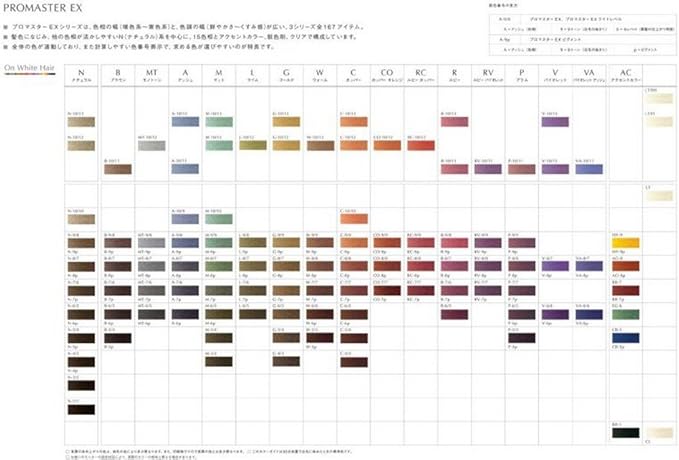Click the CO copper orange column header

387,75
